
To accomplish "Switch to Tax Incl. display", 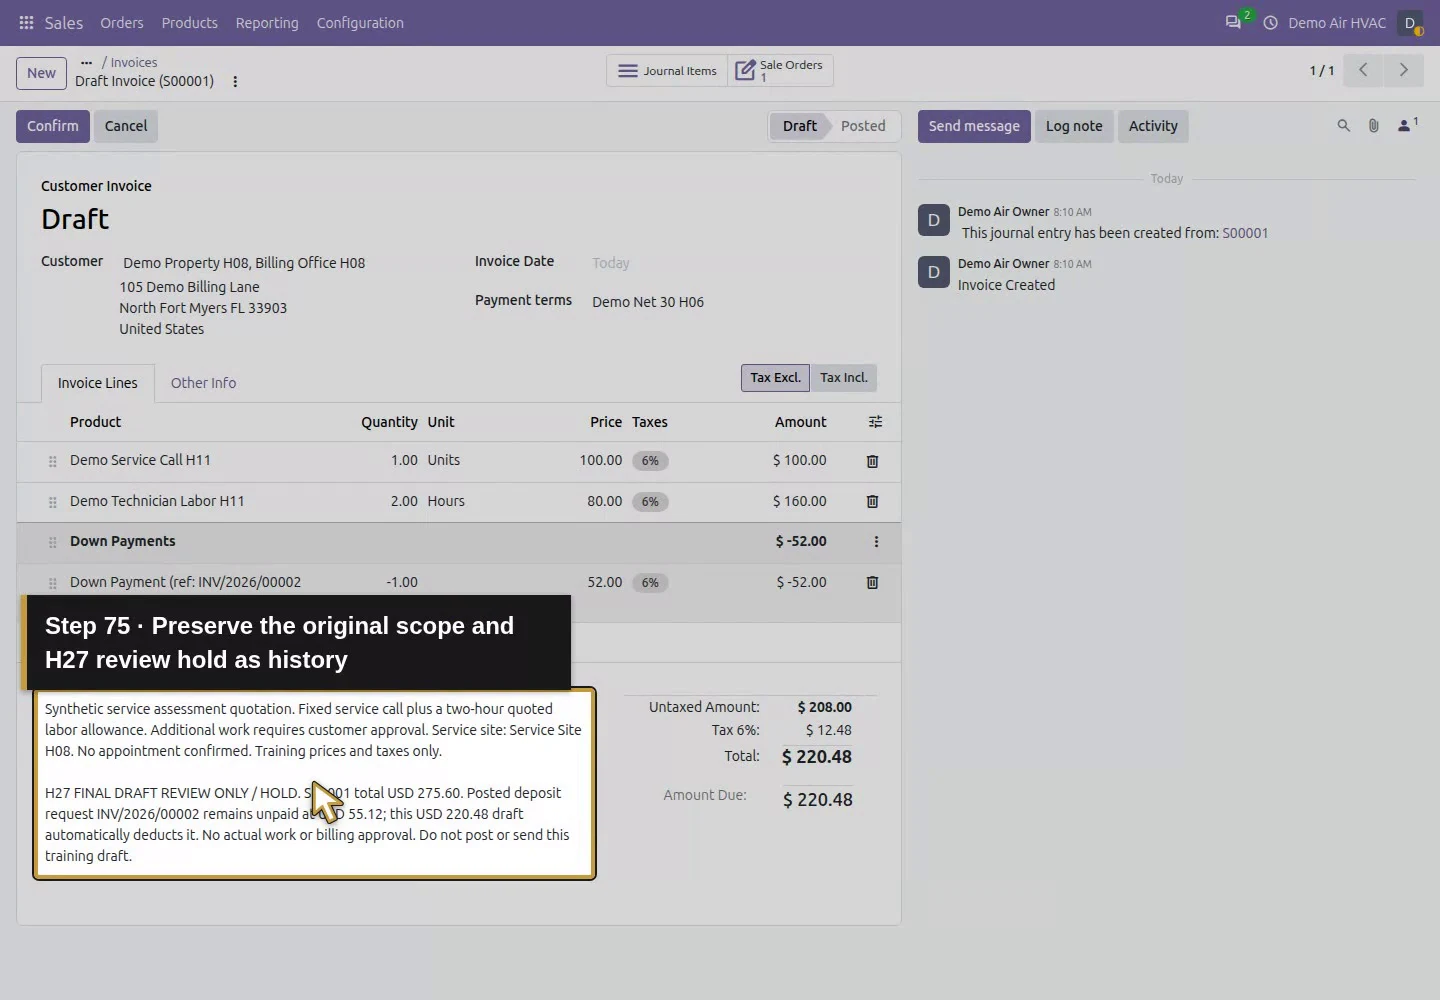I will [x=843, y=378].
